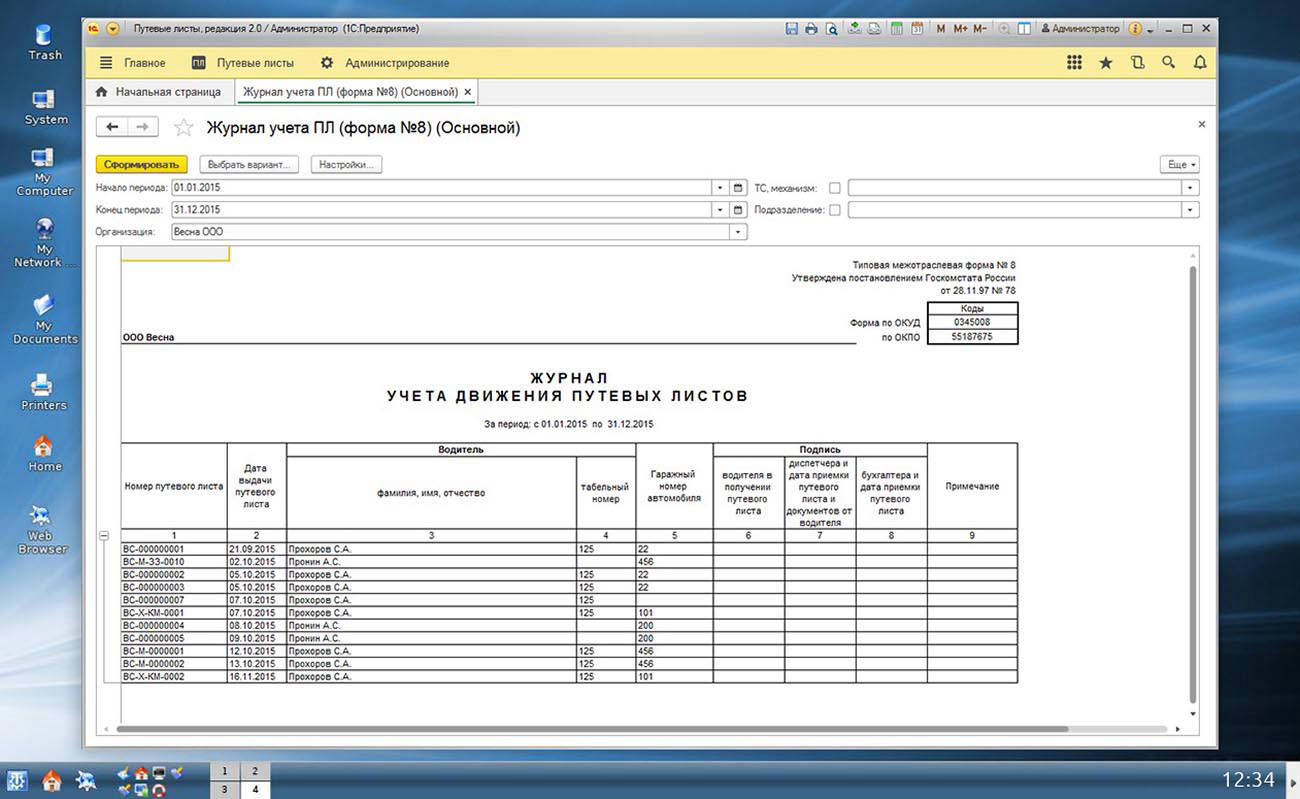Viewport: 1300px width, 799px height.
Task: Open the history scroll icon
Action: 1137,63
